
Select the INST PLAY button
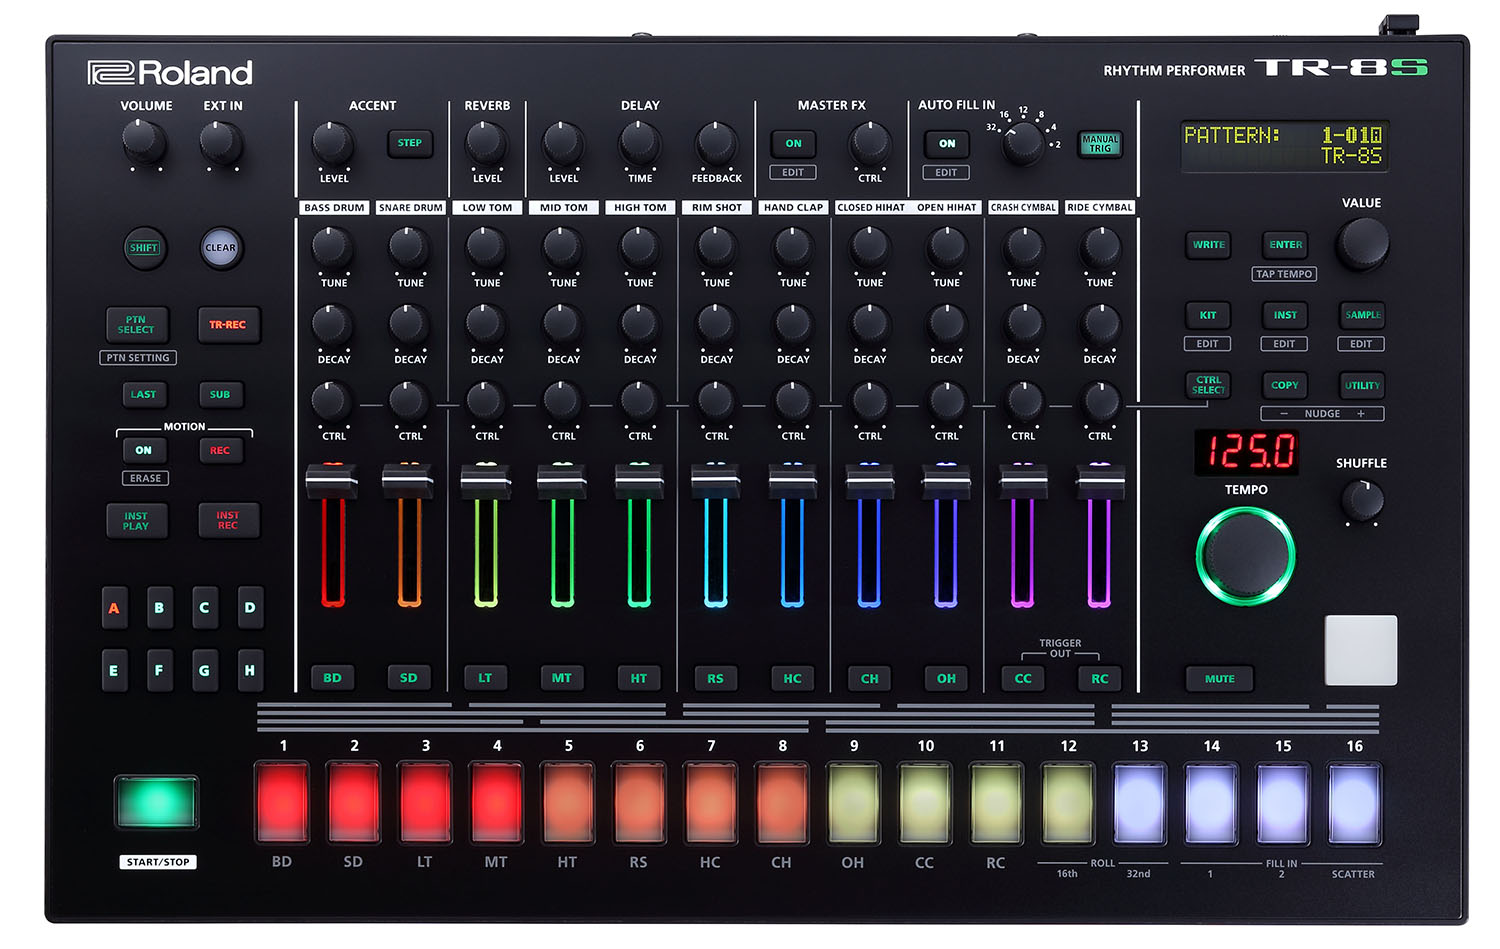coord(136,521)
